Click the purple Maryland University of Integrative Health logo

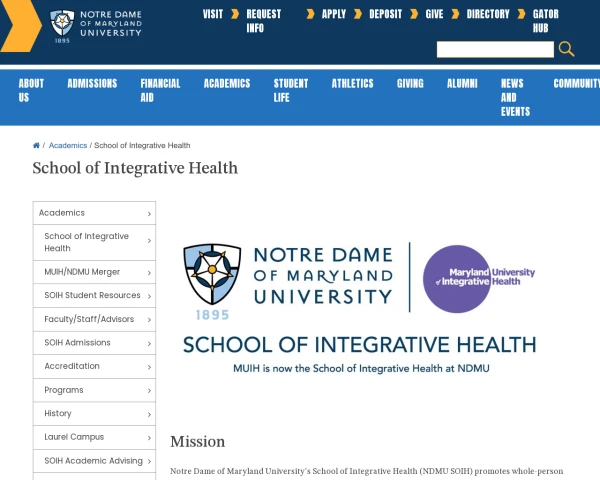[479, 279]
